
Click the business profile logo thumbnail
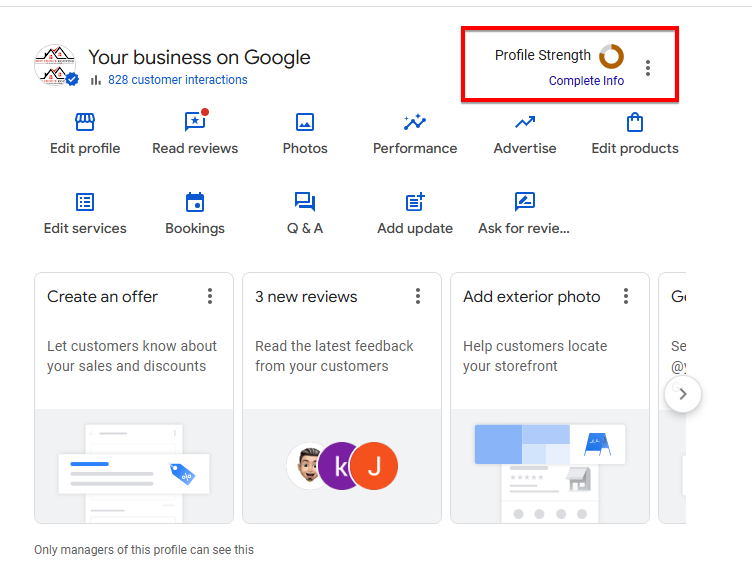coord(55,66)
